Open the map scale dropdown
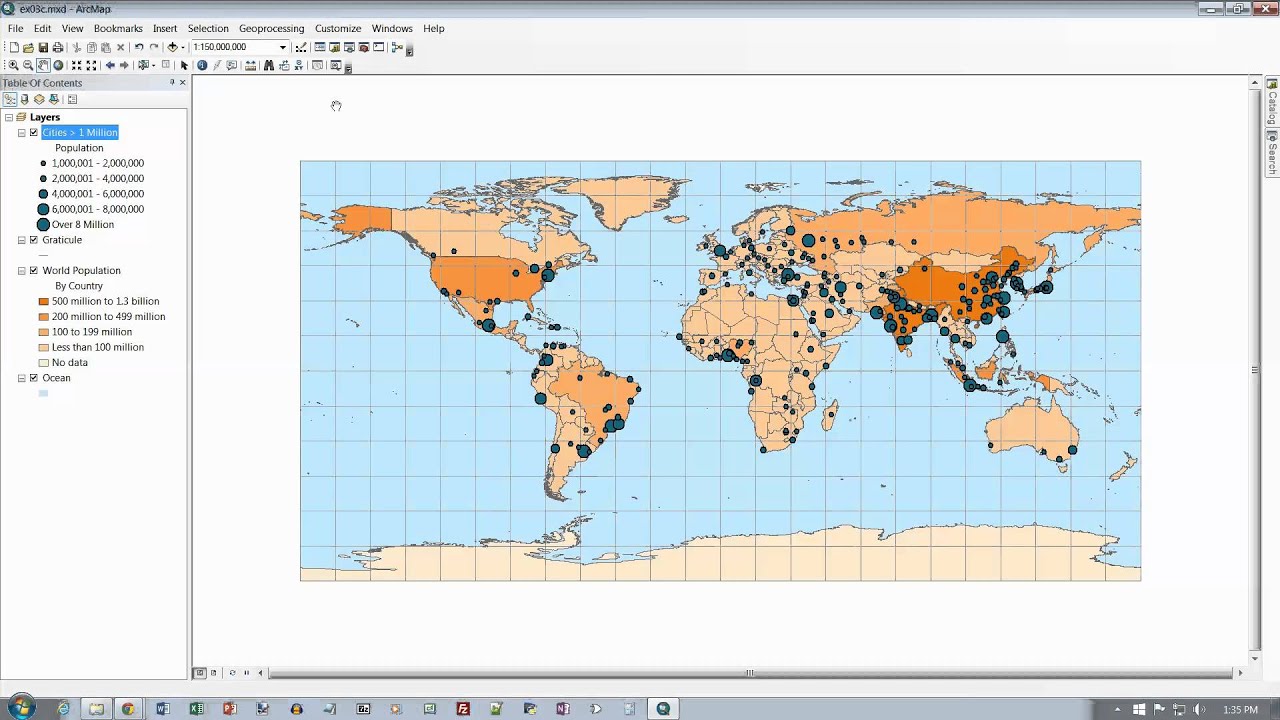Viewport: 1280px width, 720px height. [x=283, y=47]
